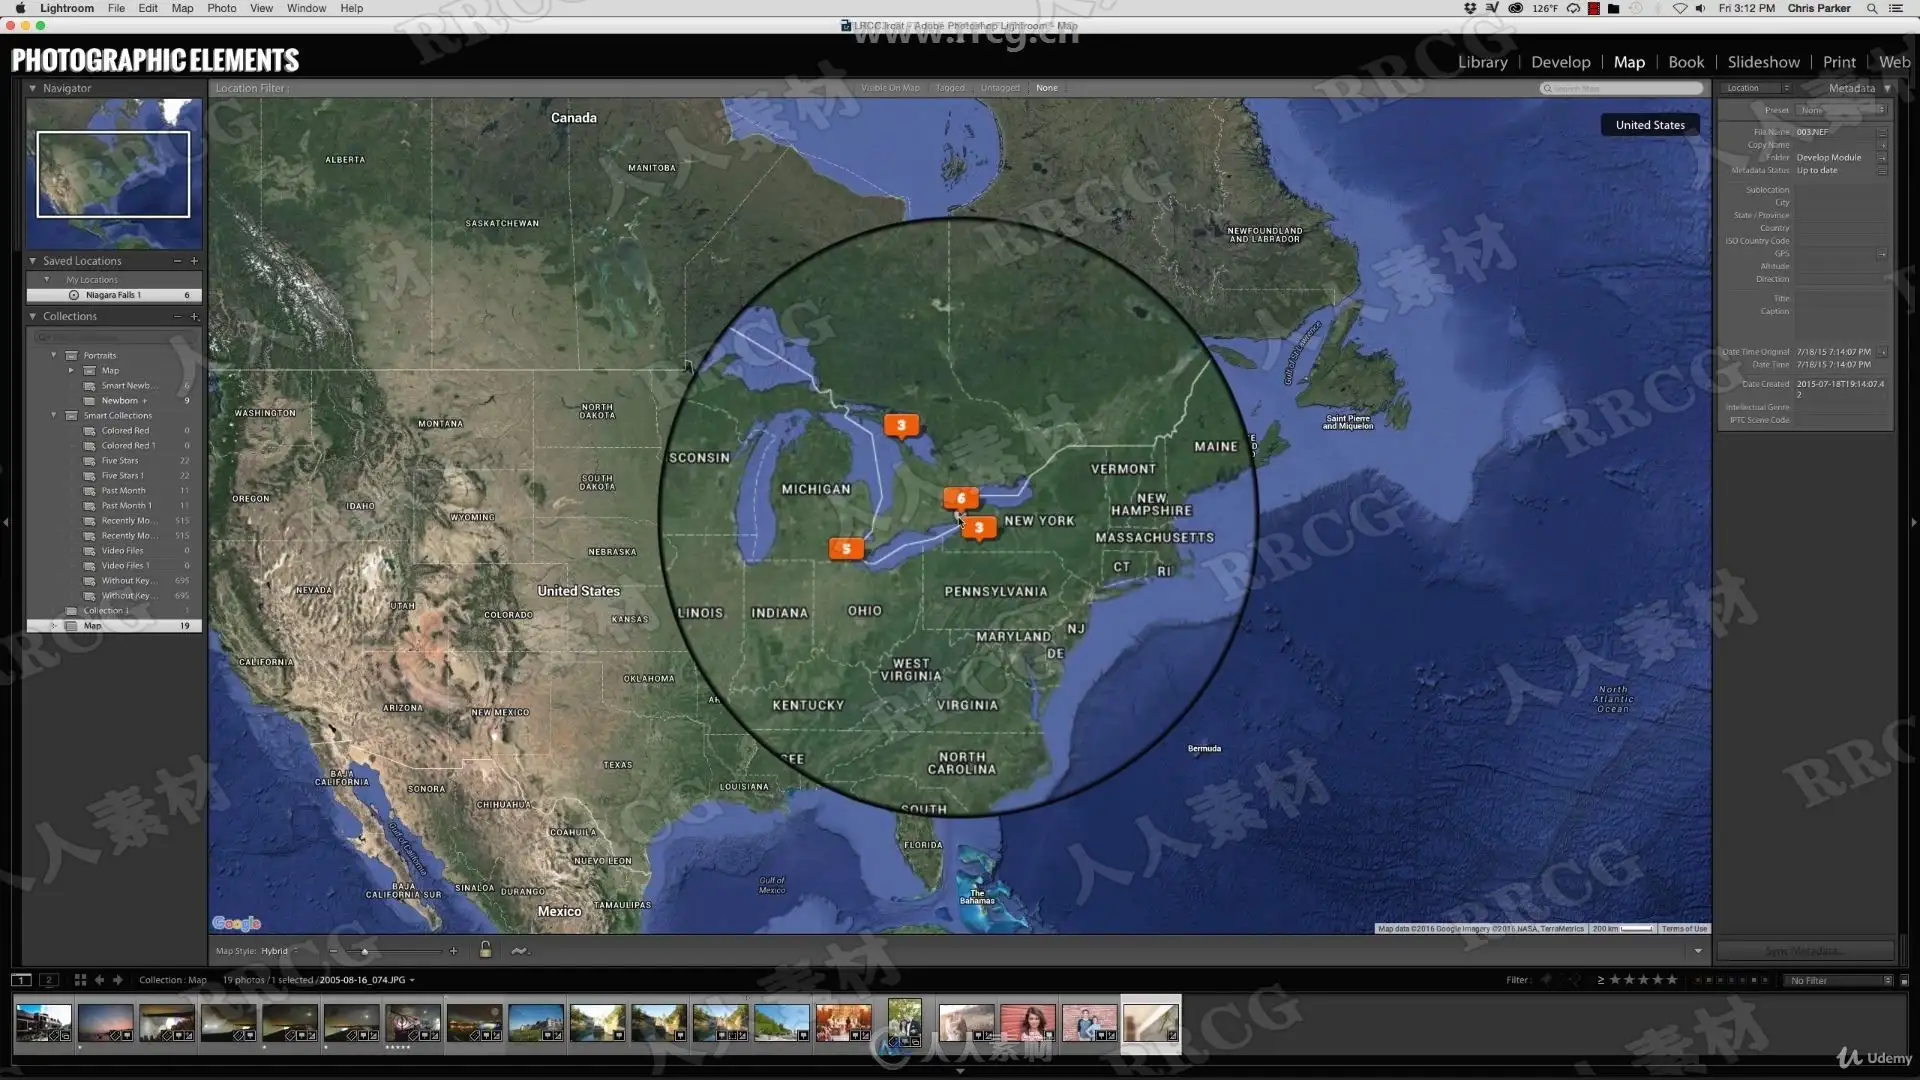This screenshot has width=1920, height=1080.
Task: Zoom out the map with the minus icon
Action: [x=333, y=951]
